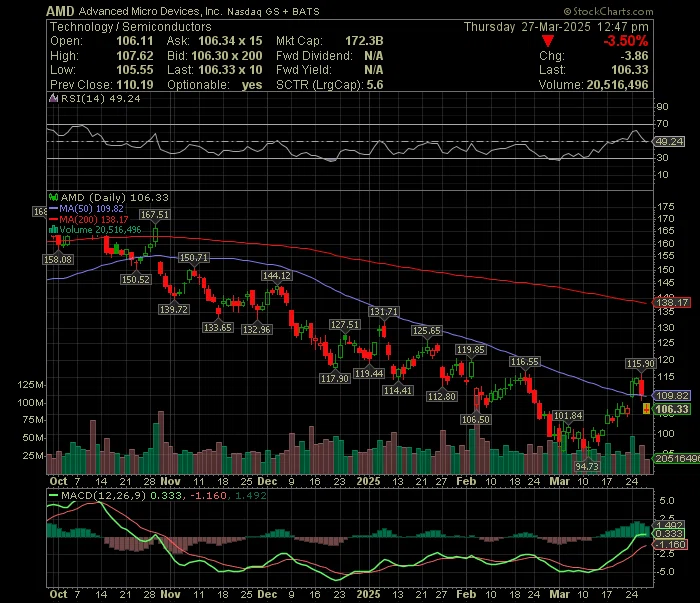700x603 pixels.
Task: Click the 150.71 price label
Action: coord(194,258)
